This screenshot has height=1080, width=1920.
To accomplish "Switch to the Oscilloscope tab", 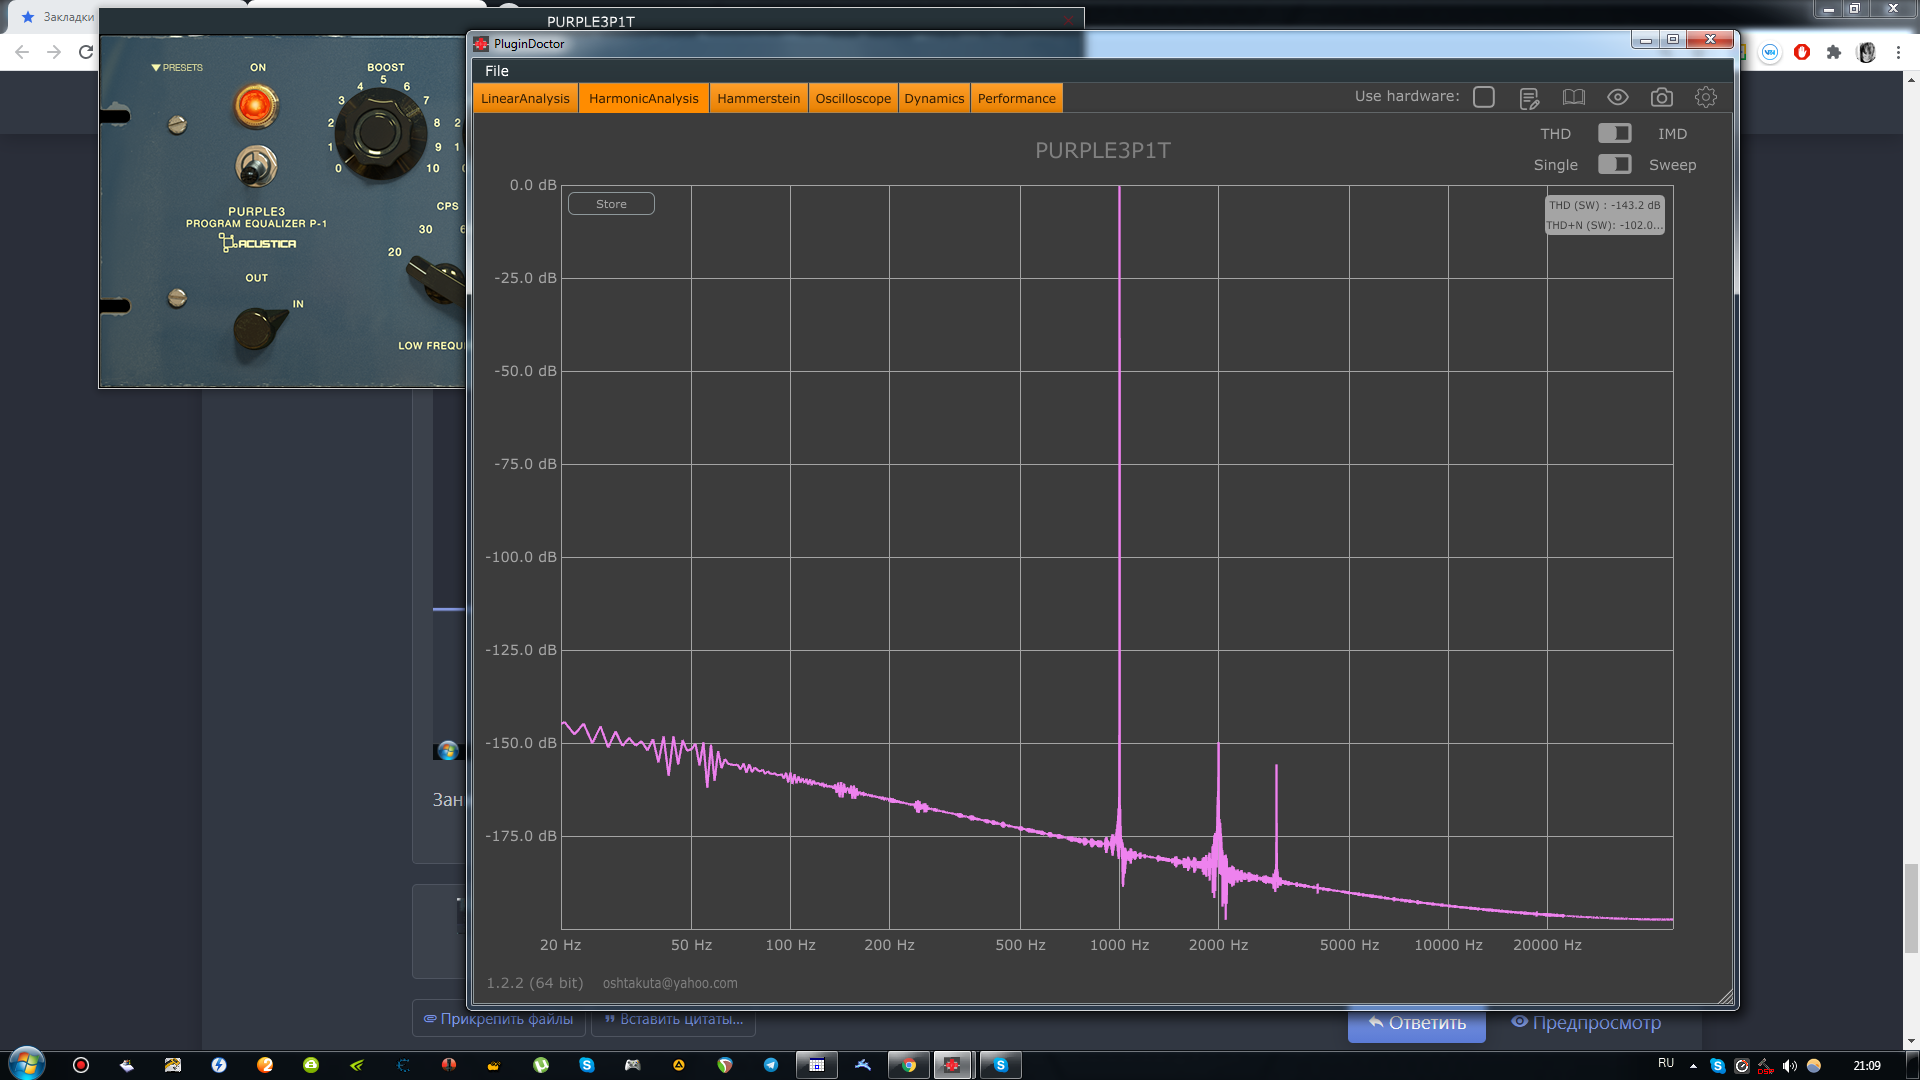I will (x=853, y=98).
